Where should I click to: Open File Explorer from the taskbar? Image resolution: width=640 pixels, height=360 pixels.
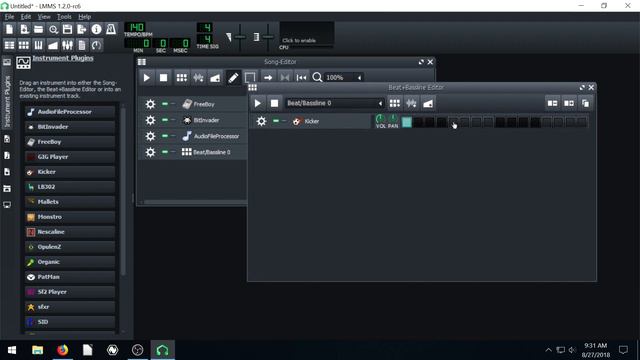click(38, 350)
